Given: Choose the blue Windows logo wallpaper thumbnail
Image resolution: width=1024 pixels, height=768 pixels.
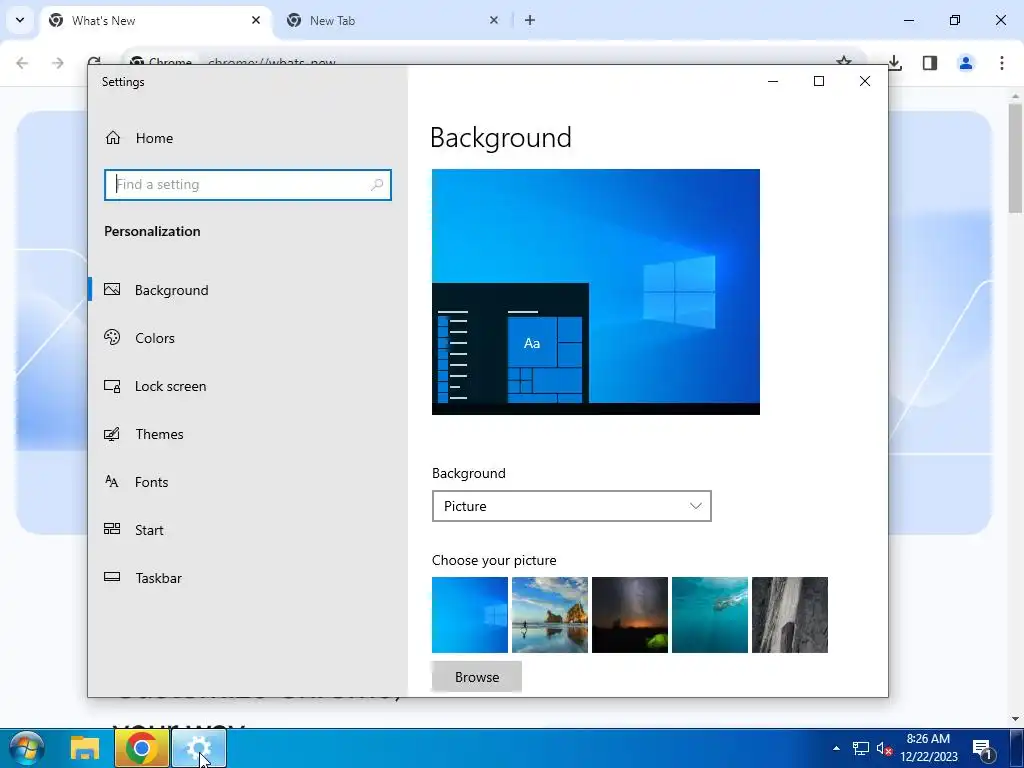Looking at the screenshot, I should pos(470,615).
